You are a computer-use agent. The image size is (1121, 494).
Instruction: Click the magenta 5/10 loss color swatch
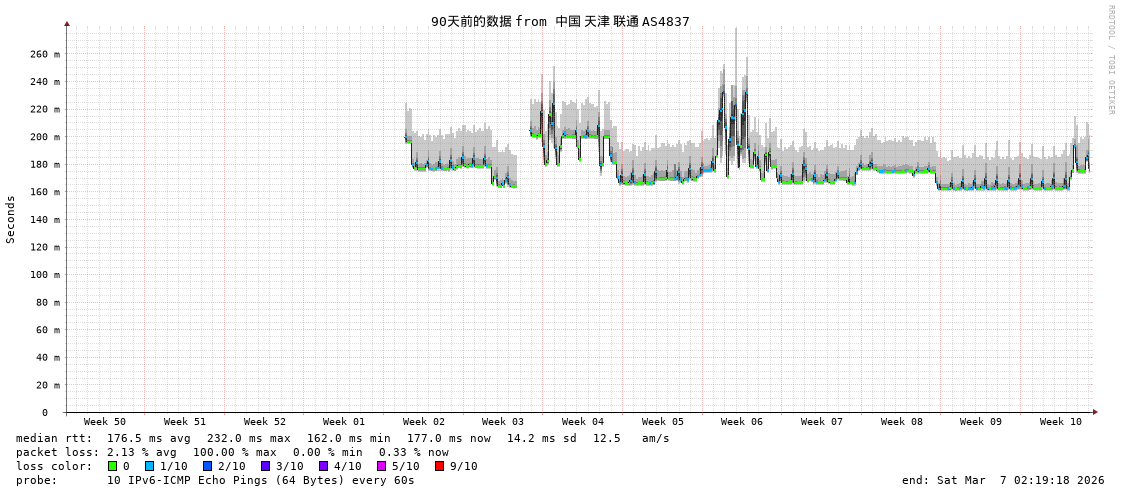[381, 466]
